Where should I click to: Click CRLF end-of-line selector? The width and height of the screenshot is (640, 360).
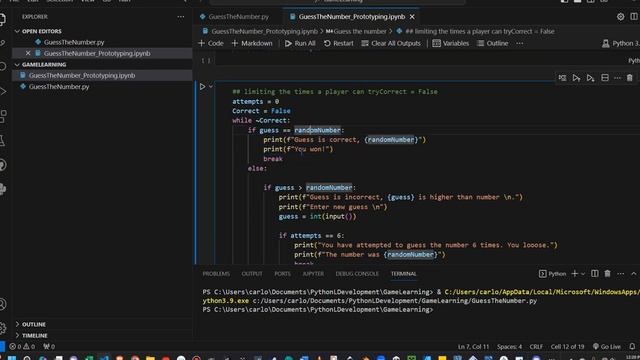pyautogui.click(x=536, y=347)
